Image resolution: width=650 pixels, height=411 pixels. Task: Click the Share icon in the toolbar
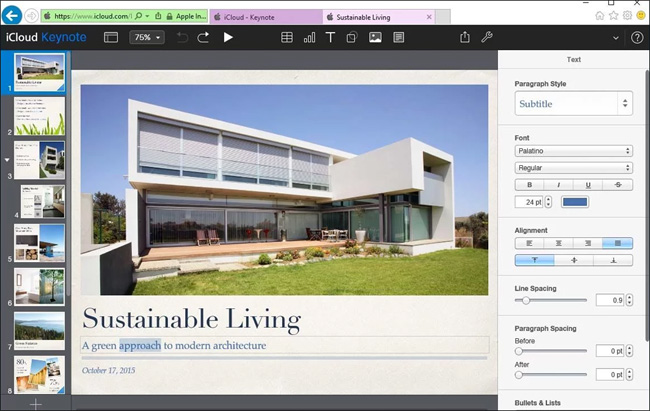click(465, 37)
